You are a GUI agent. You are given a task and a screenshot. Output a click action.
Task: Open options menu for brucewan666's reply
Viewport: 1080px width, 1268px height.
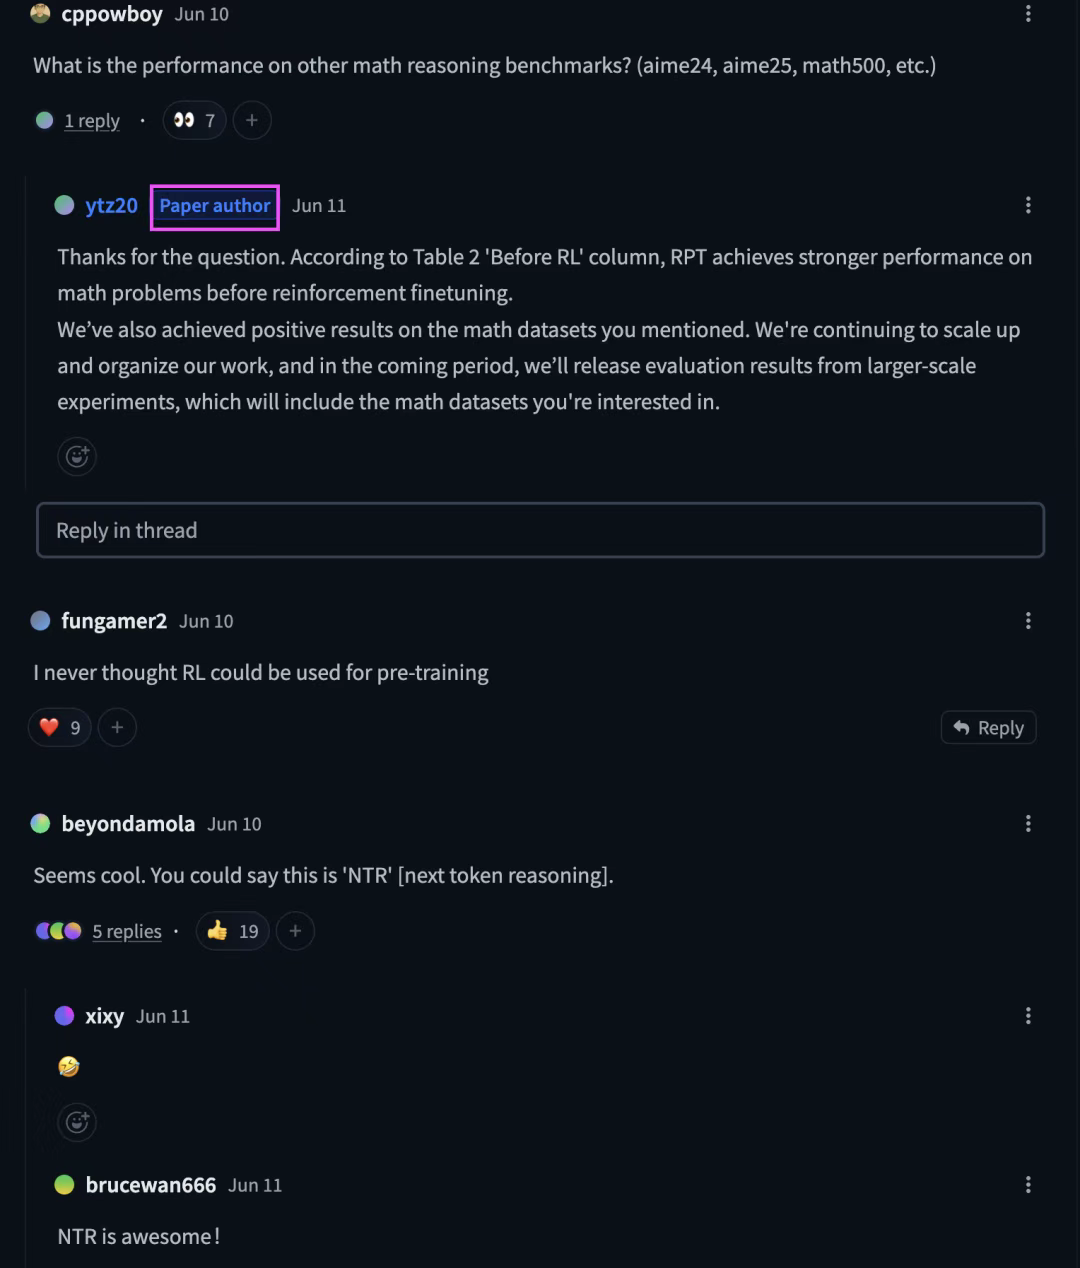[x=1028, y=1185]
